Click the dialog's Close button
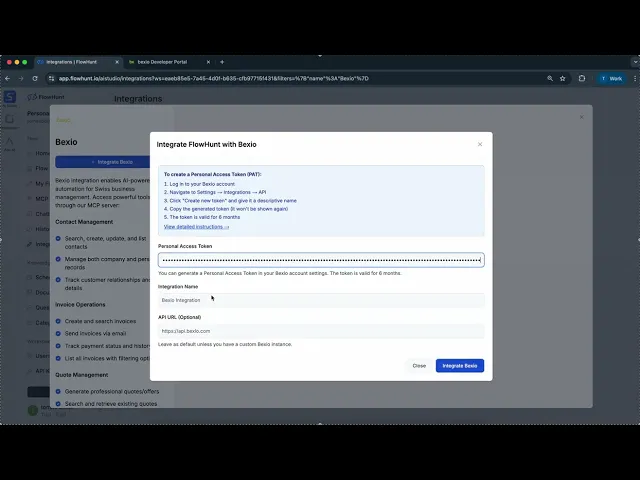Viewport: 640px width, 480px height. (x=419, y=366)
